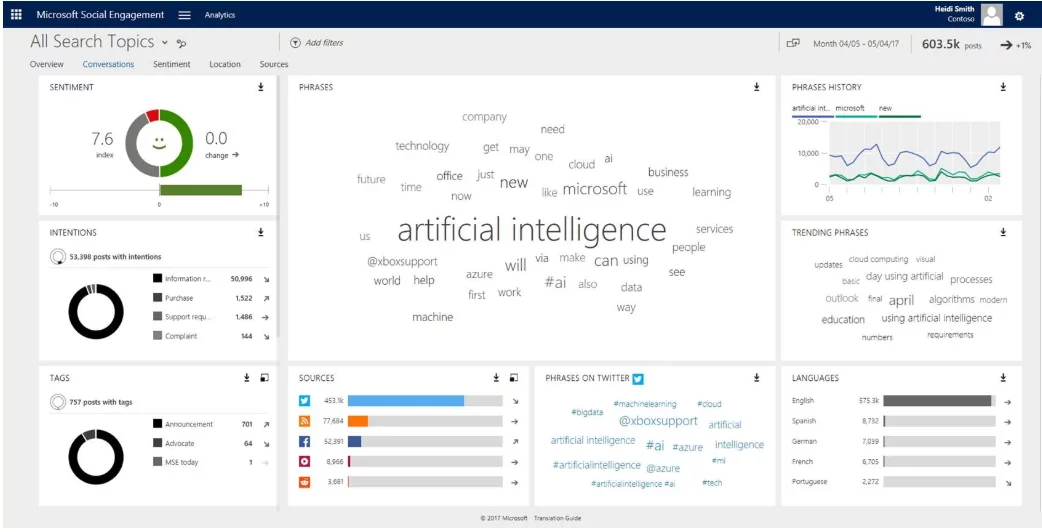The width and height of the screenshot is (1042, 532).
Task: Download the Phrases word cloud data
Action: coord(757,87)
